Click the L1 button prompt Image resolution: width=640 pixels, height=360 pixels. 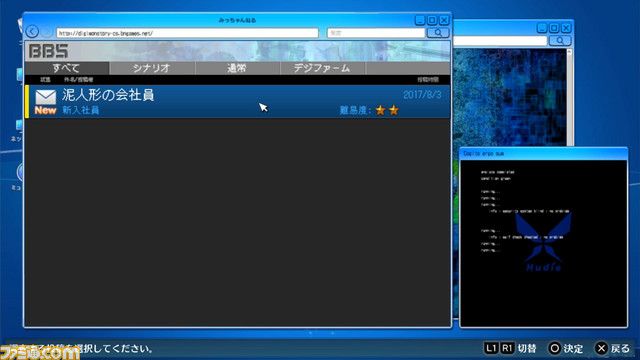pos(491,348)
